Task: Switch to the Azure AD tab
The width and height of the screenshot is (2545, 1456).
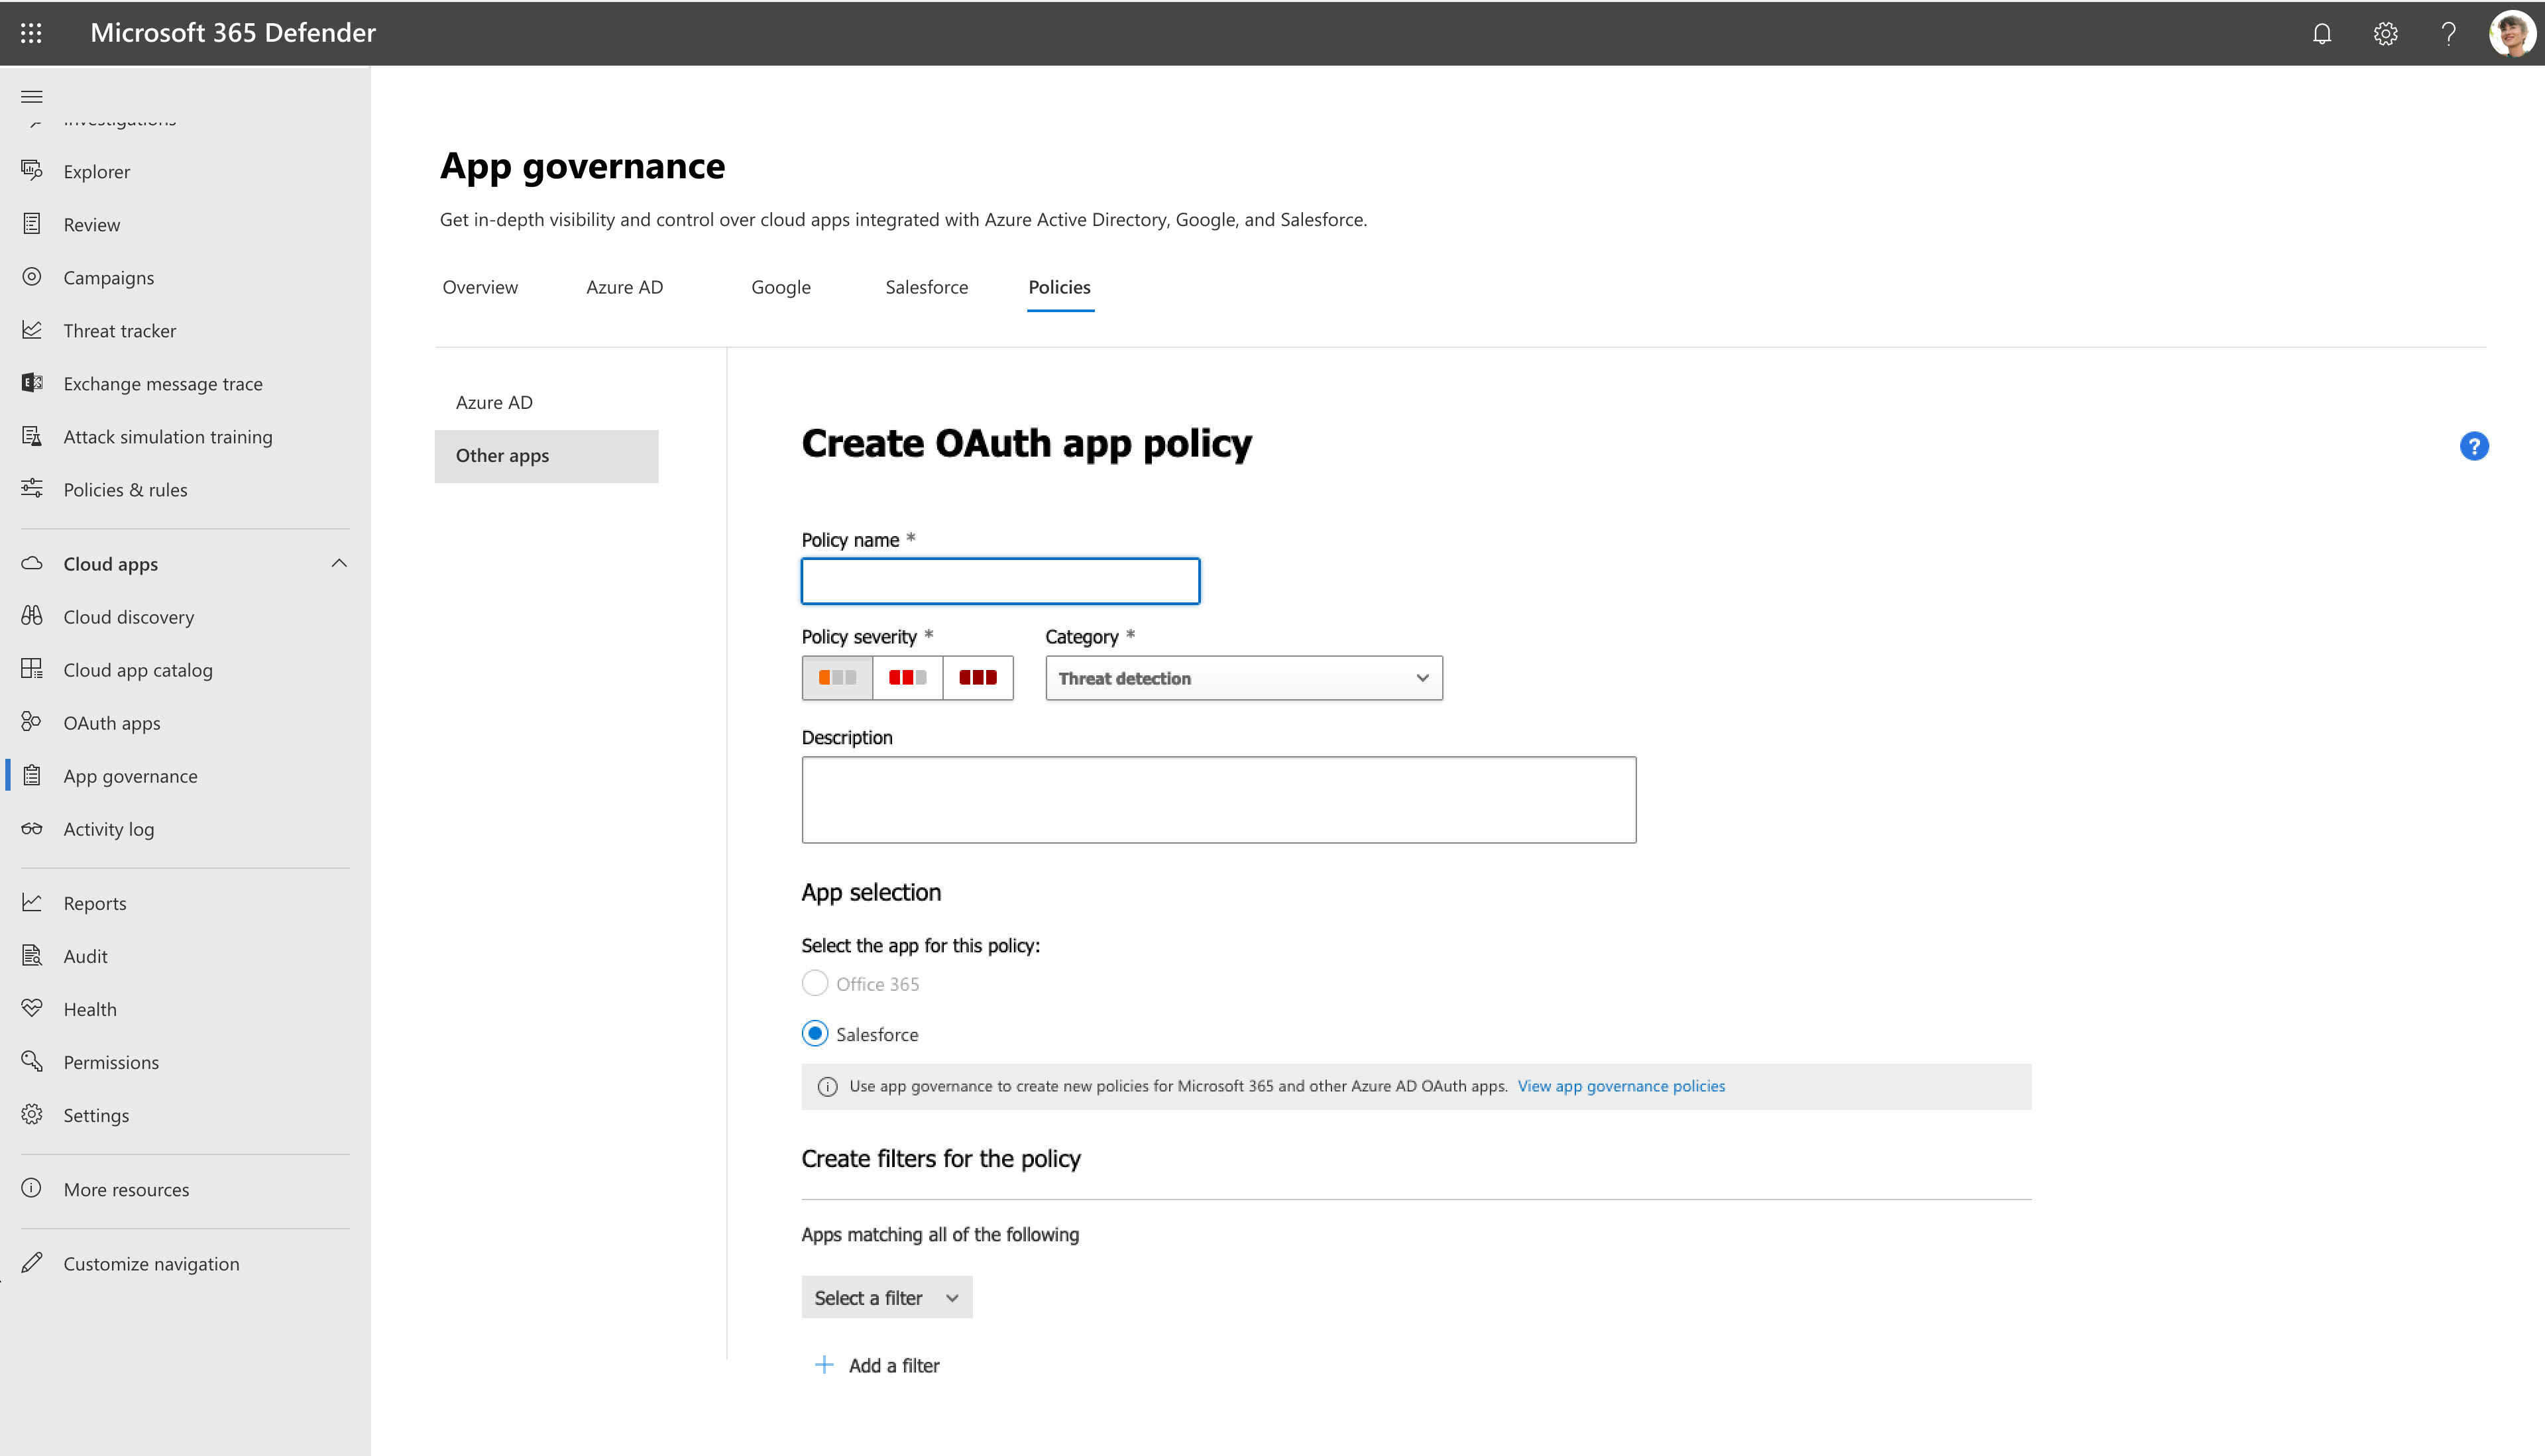Action: click(x=624, y=285)
